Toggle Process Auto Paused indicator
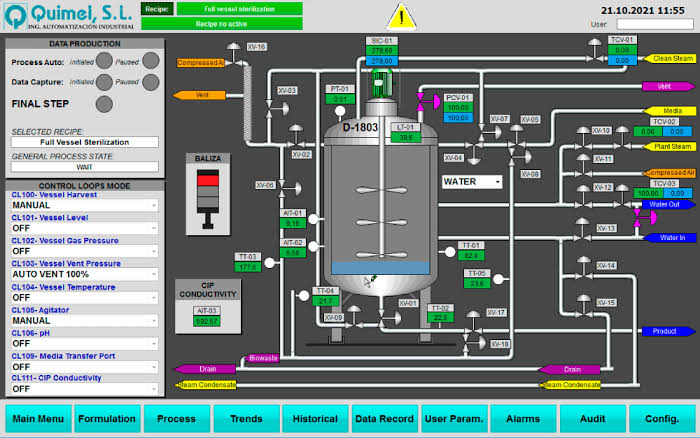The height and width of the screenshot is (438, 700). pos(151,61)
